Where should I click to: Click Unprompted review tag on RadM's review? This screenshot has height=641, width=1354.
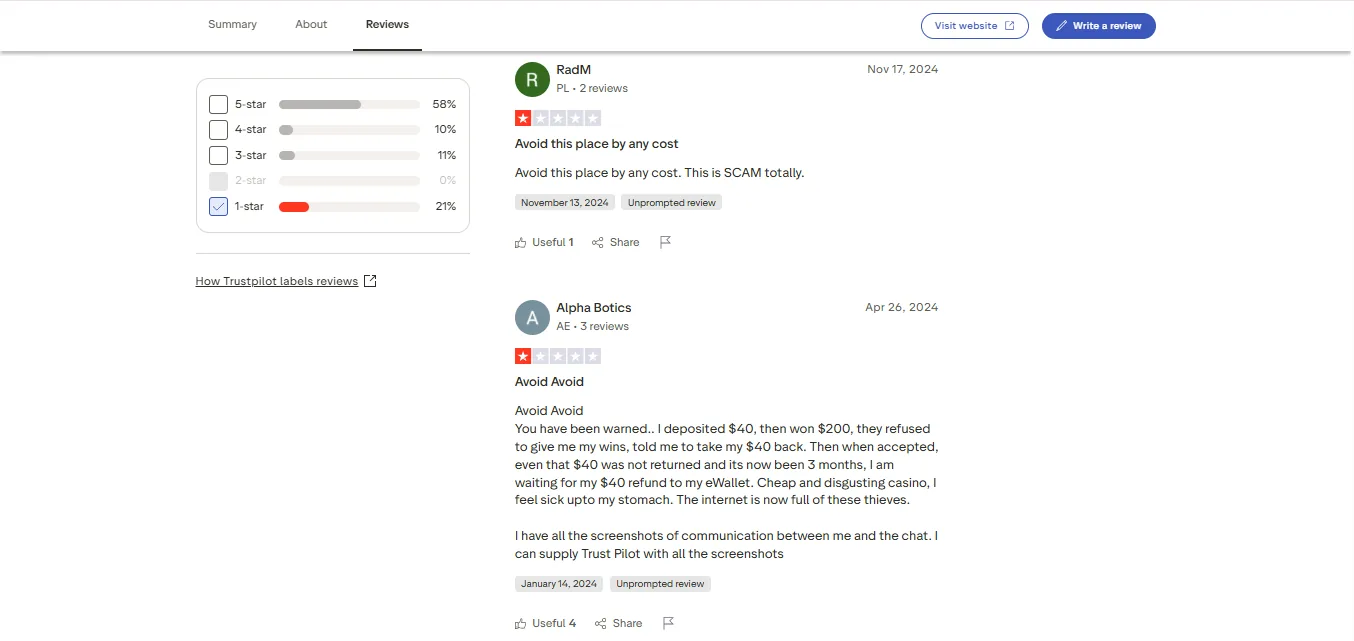[x=671, y=202]
